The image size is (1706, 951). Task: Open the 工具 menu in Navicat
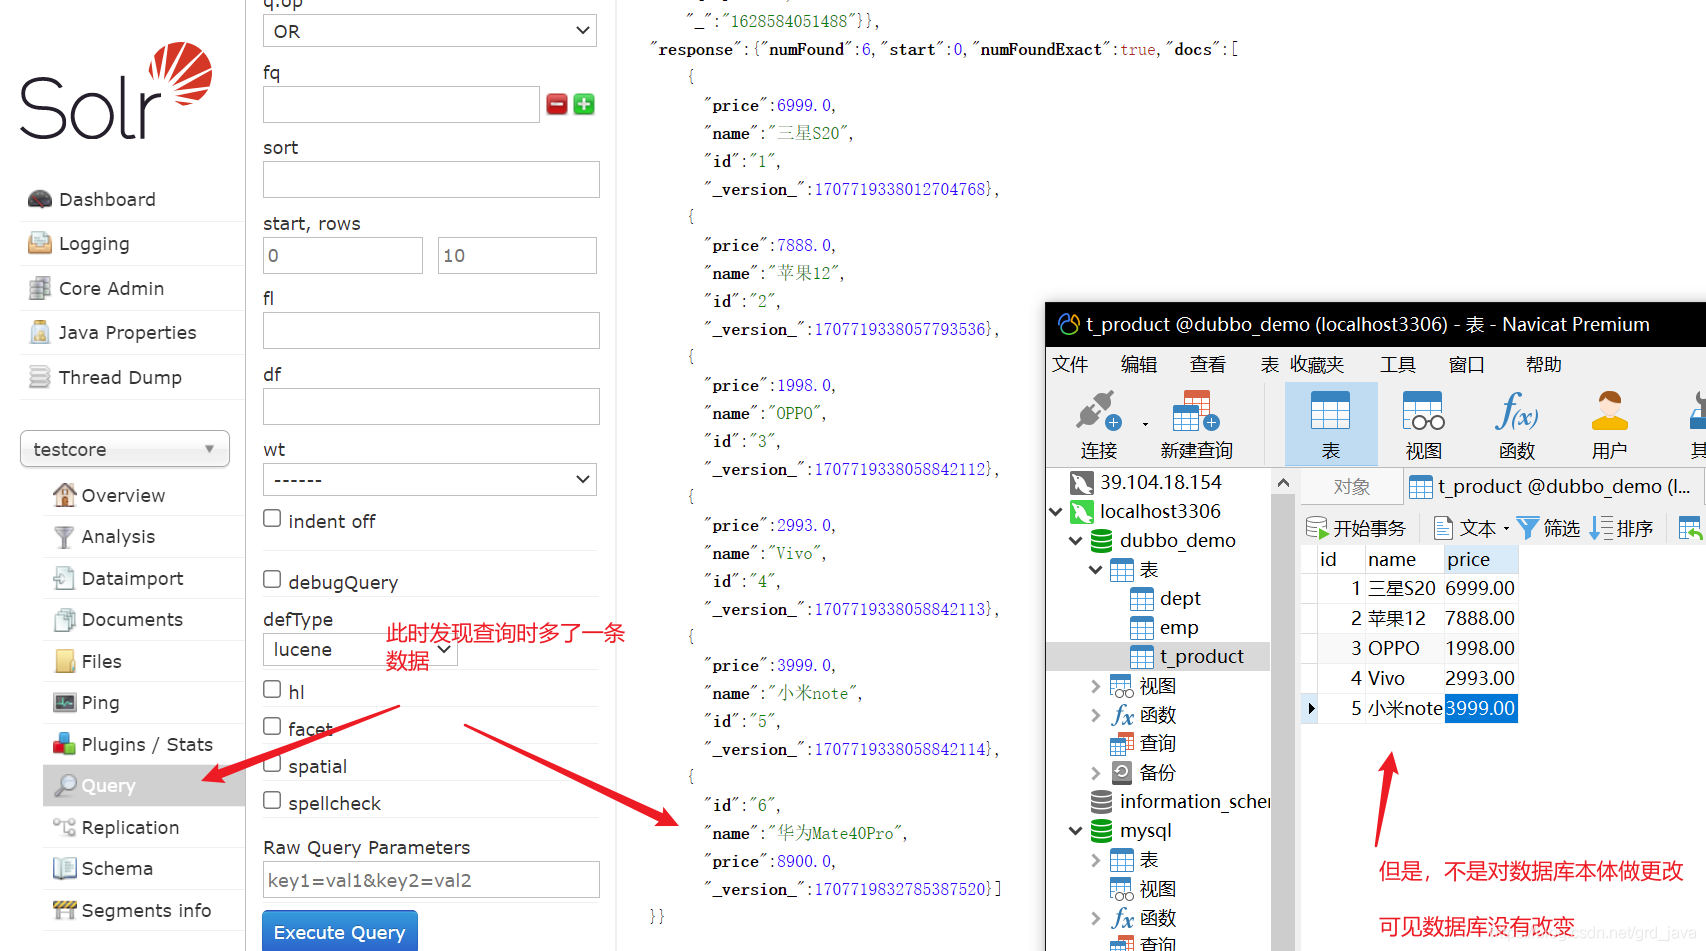pyautogui.click(x=1398, y=365)
